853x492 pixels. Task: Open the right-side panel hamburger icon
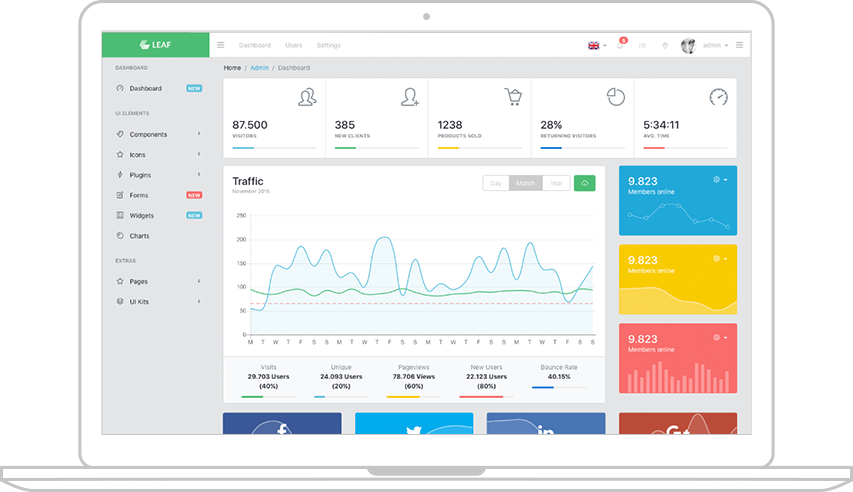click(739, 45)
